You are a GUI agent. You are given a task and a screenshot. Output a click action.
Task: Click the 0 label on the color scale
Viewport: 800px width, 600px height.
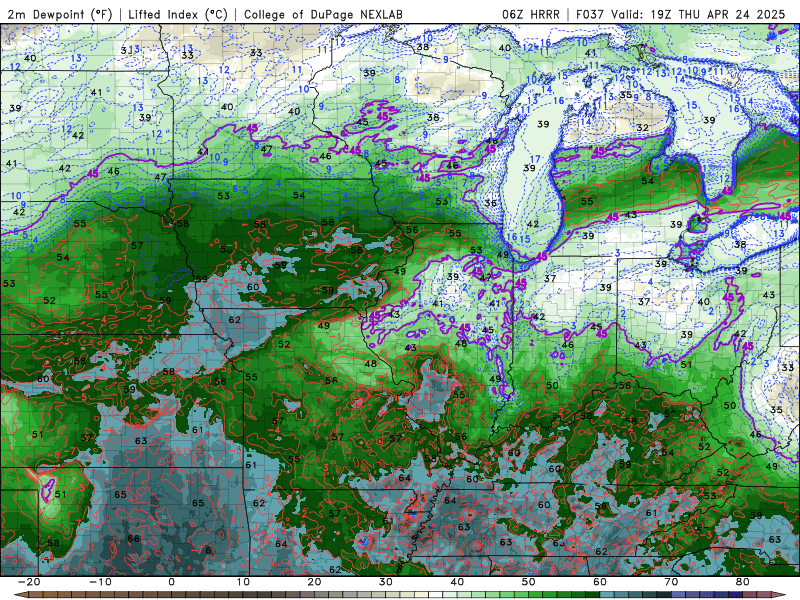(171, 582)
